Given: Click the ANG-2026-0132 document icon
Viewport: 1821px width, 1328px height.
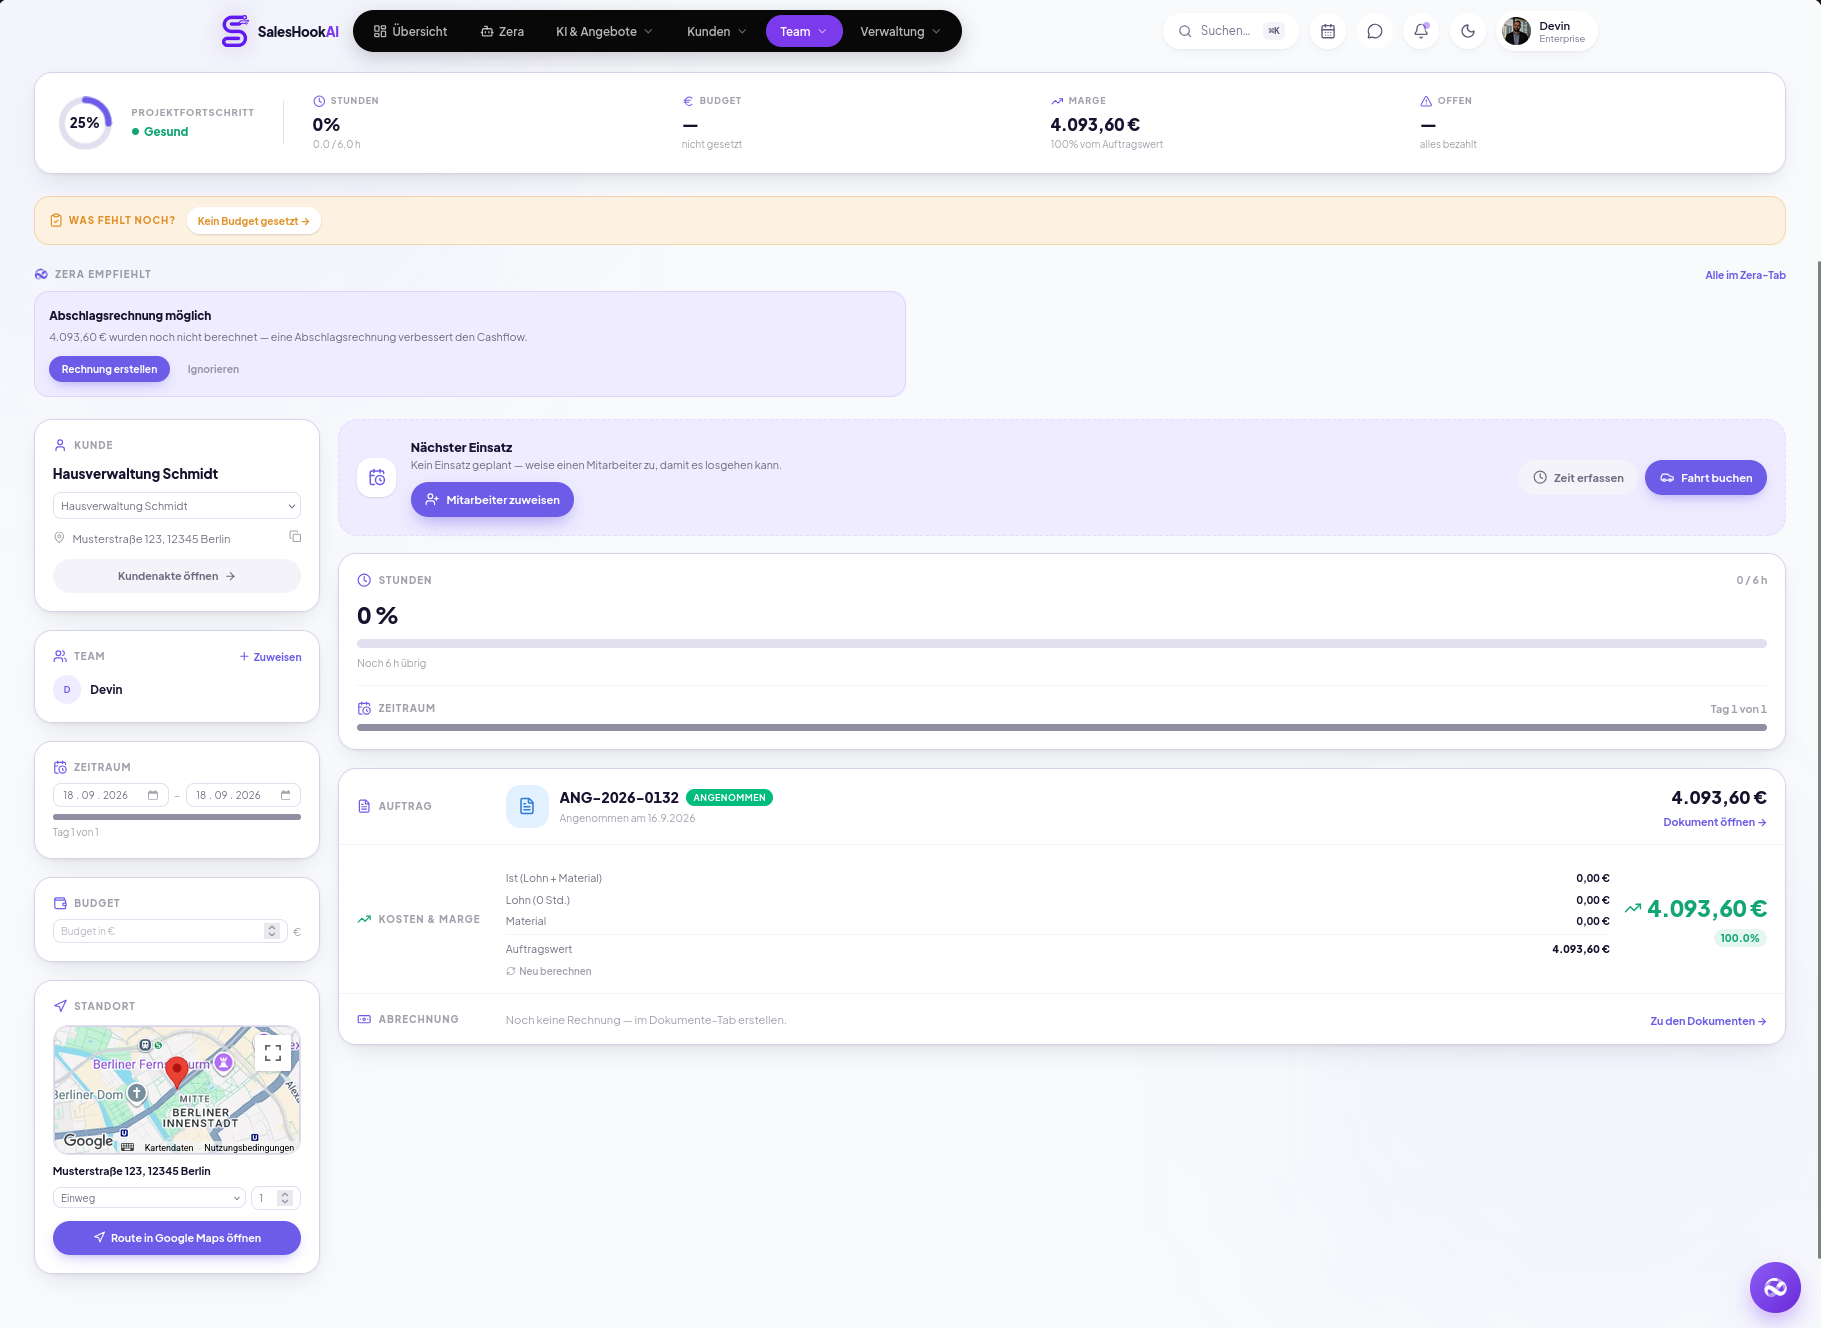Looking at the screenshot, I should 527,806.
